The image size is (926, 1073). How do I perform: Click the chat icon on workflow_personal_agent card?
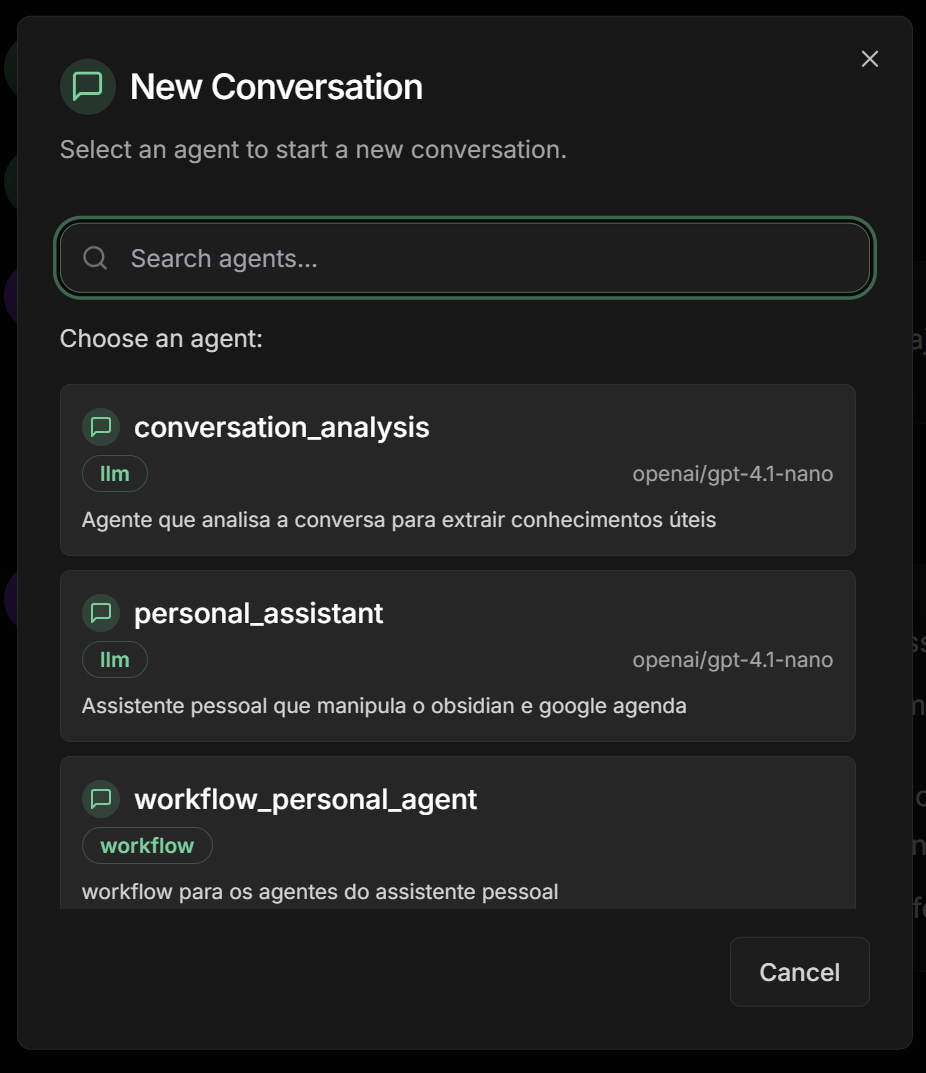click(x=101, y=799)
